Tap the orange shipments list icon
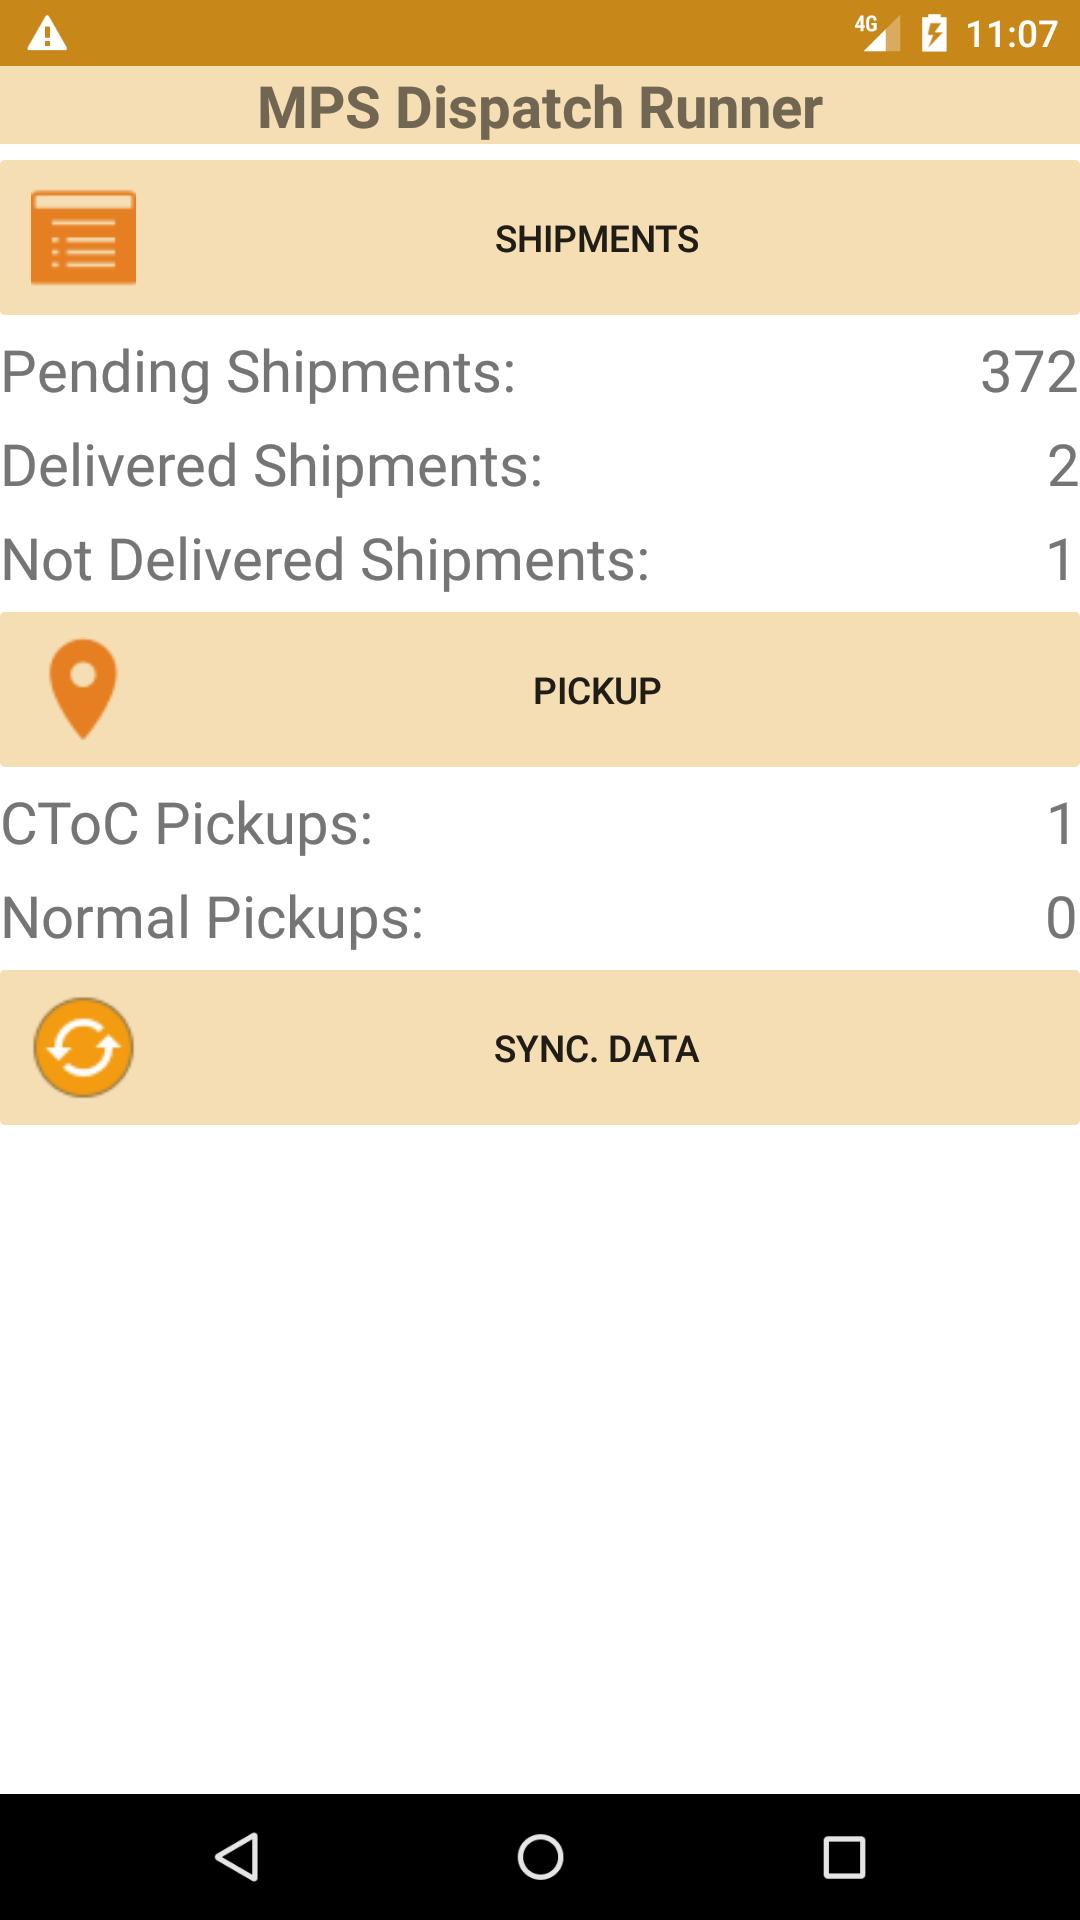1080x1920 pixels. [x=83, y=238]
